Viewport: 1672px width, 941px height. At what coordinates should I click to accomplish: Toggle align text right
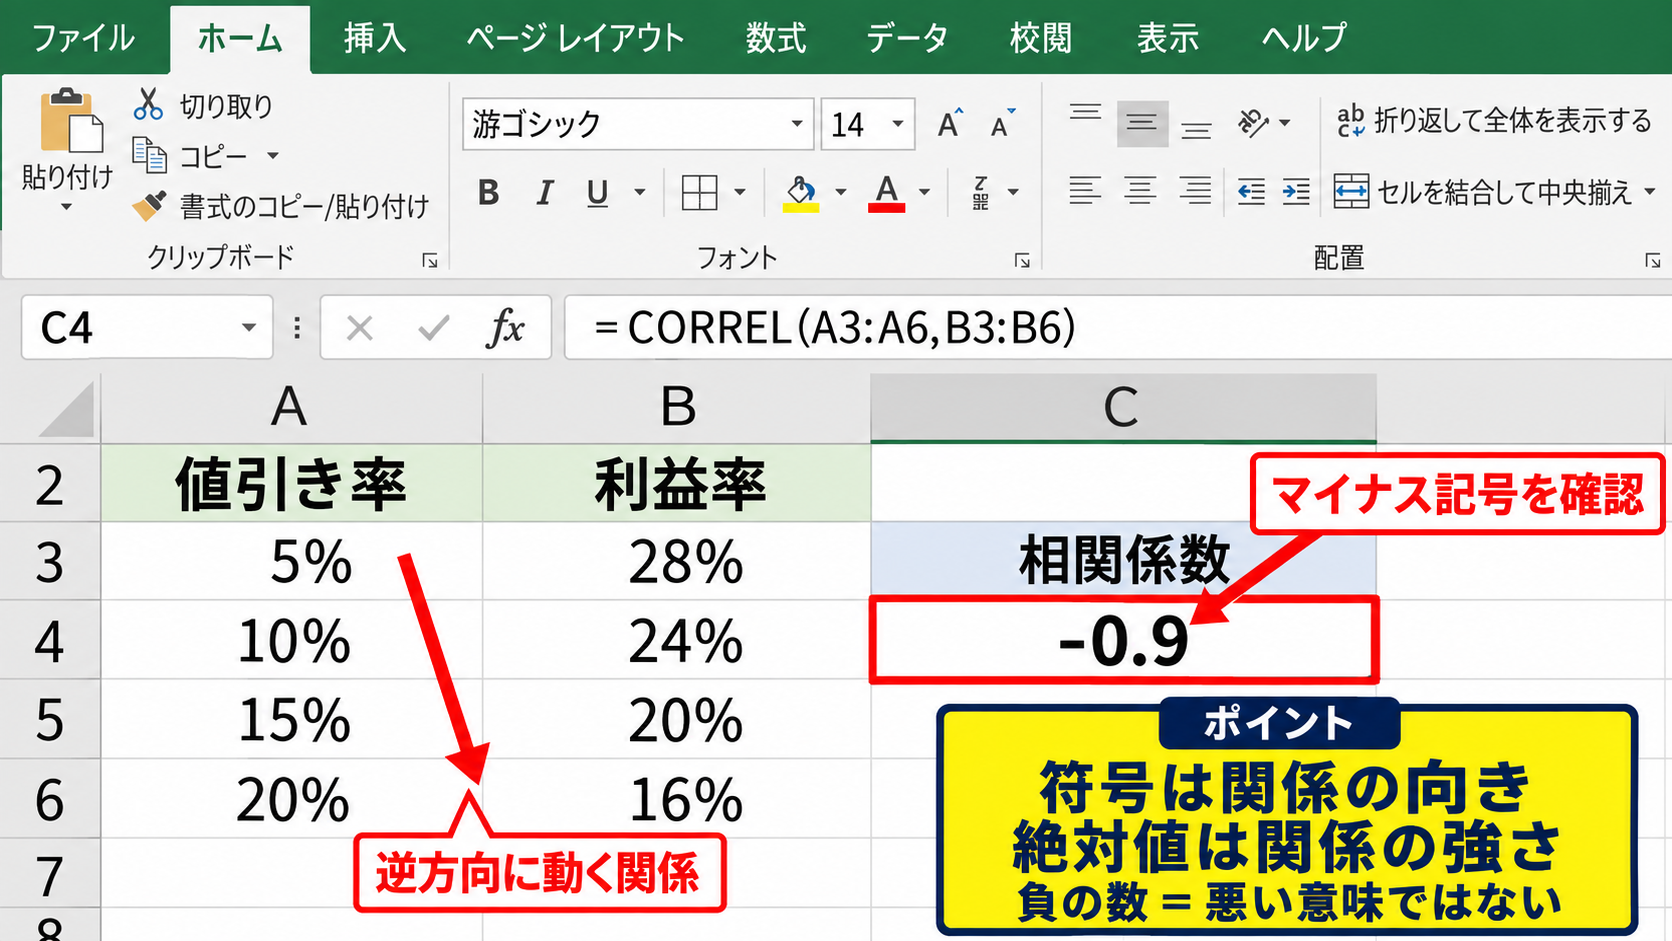tap(1195, 191)
